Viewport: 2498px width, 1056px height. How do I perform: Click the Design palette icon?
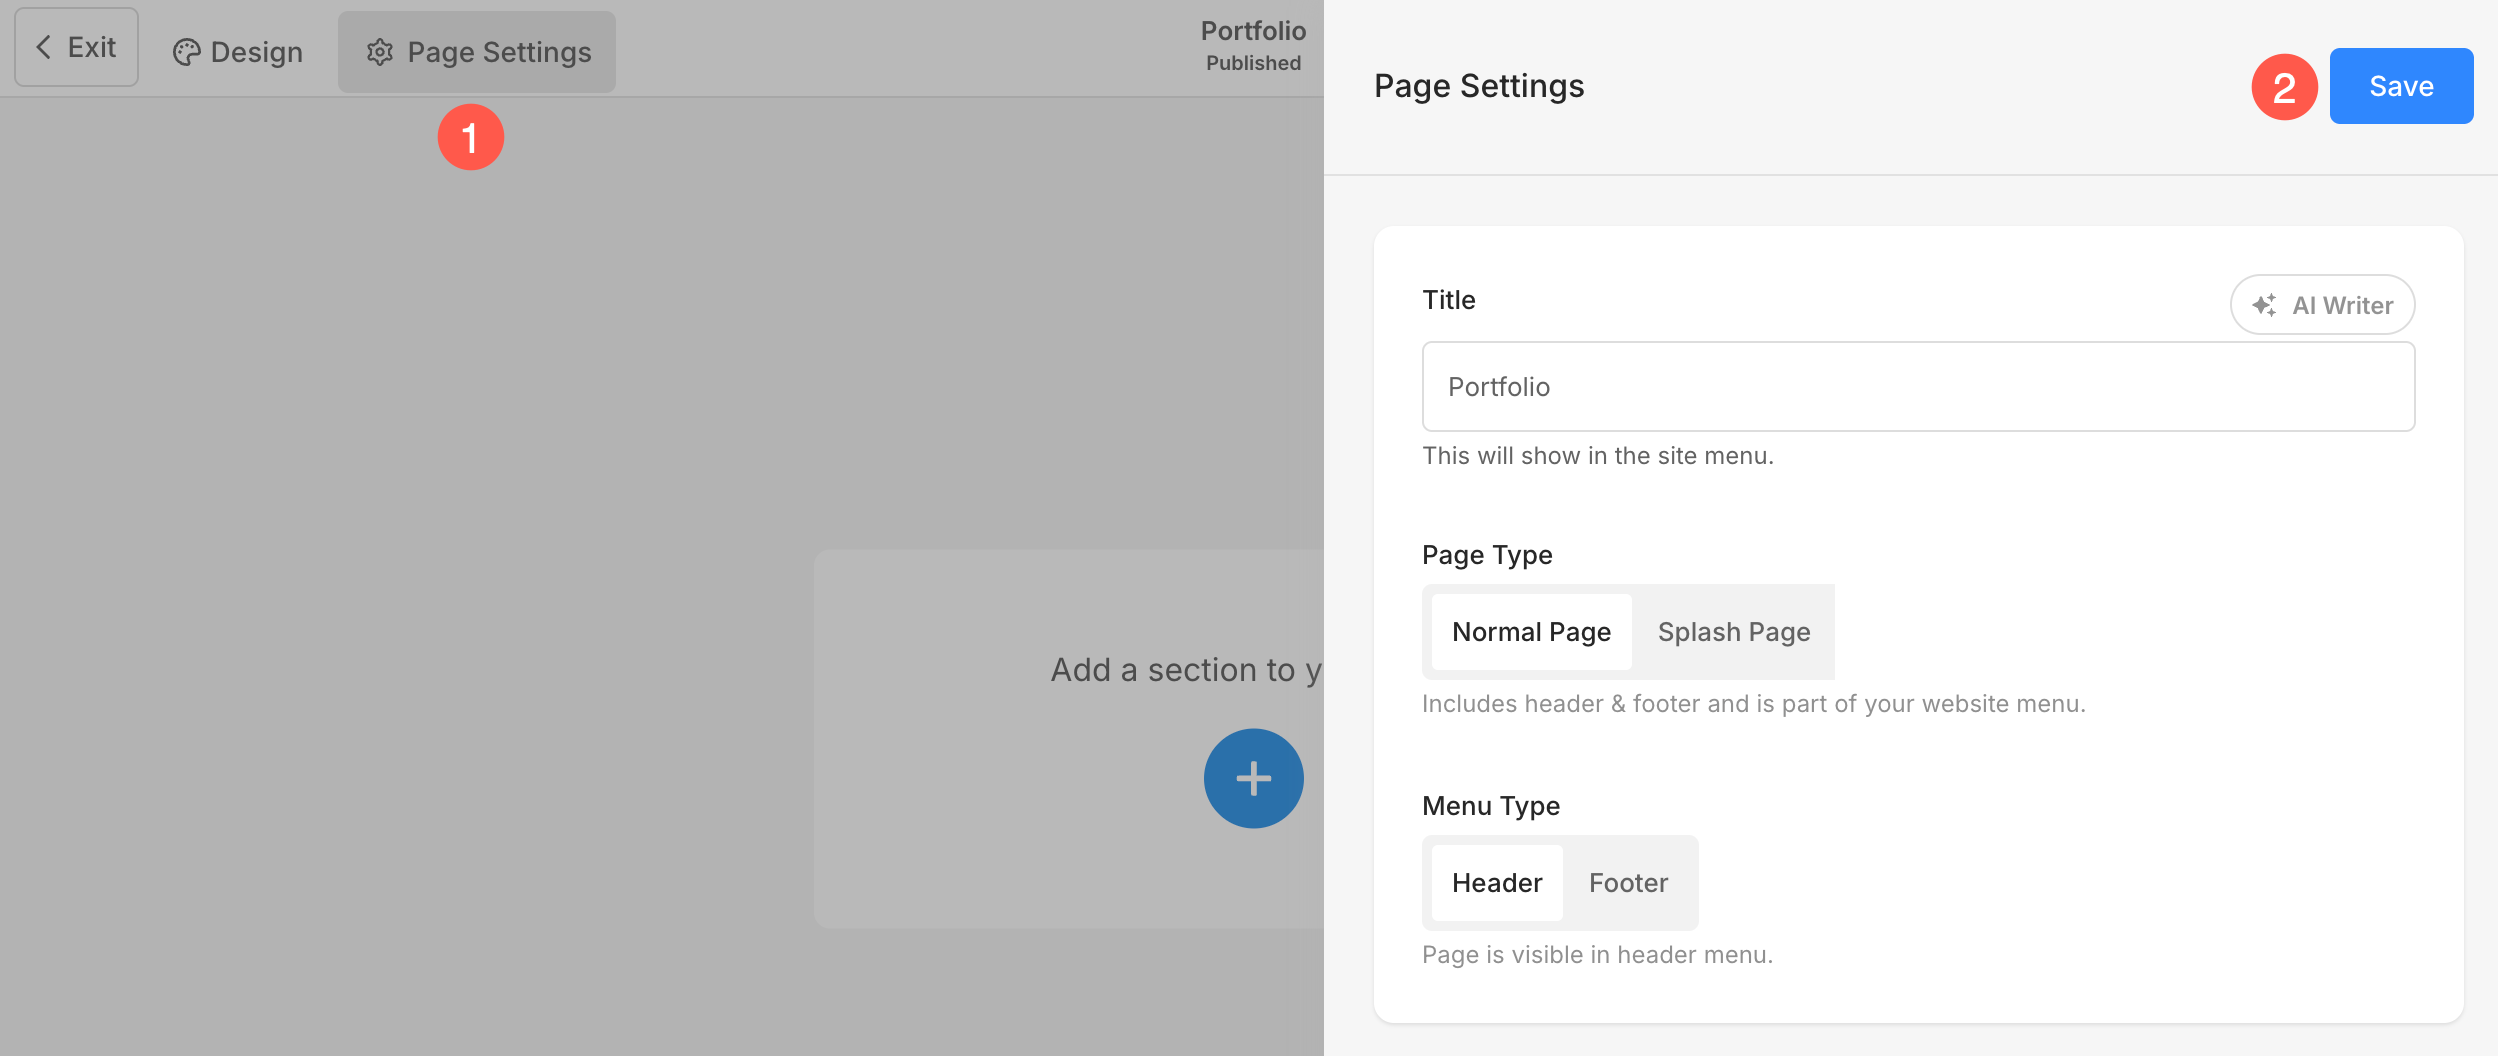click(186, 52)
